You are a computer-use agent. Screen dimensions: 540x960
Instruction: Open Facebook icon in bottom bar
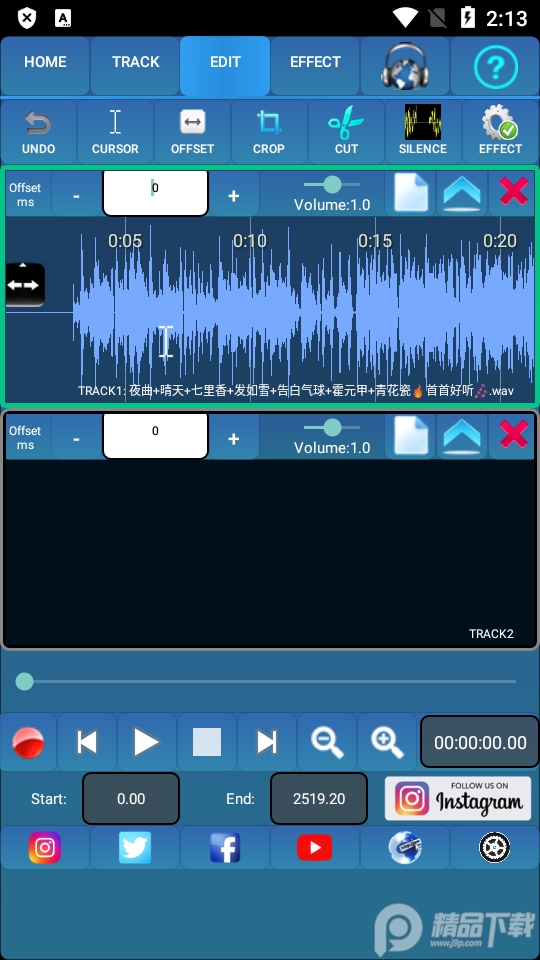click(x=225, y=847)
